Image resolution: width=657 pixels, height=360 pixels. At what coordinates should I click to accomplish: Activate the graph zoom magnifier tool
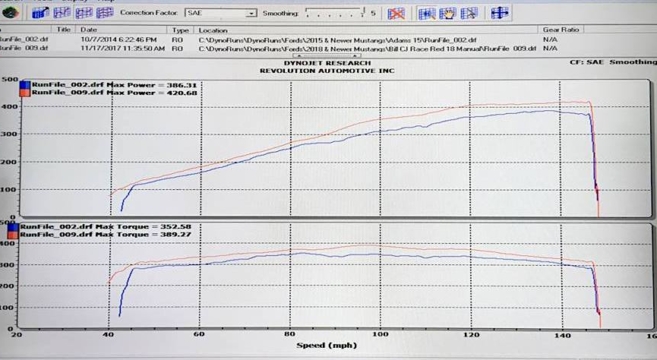(427, 13)
